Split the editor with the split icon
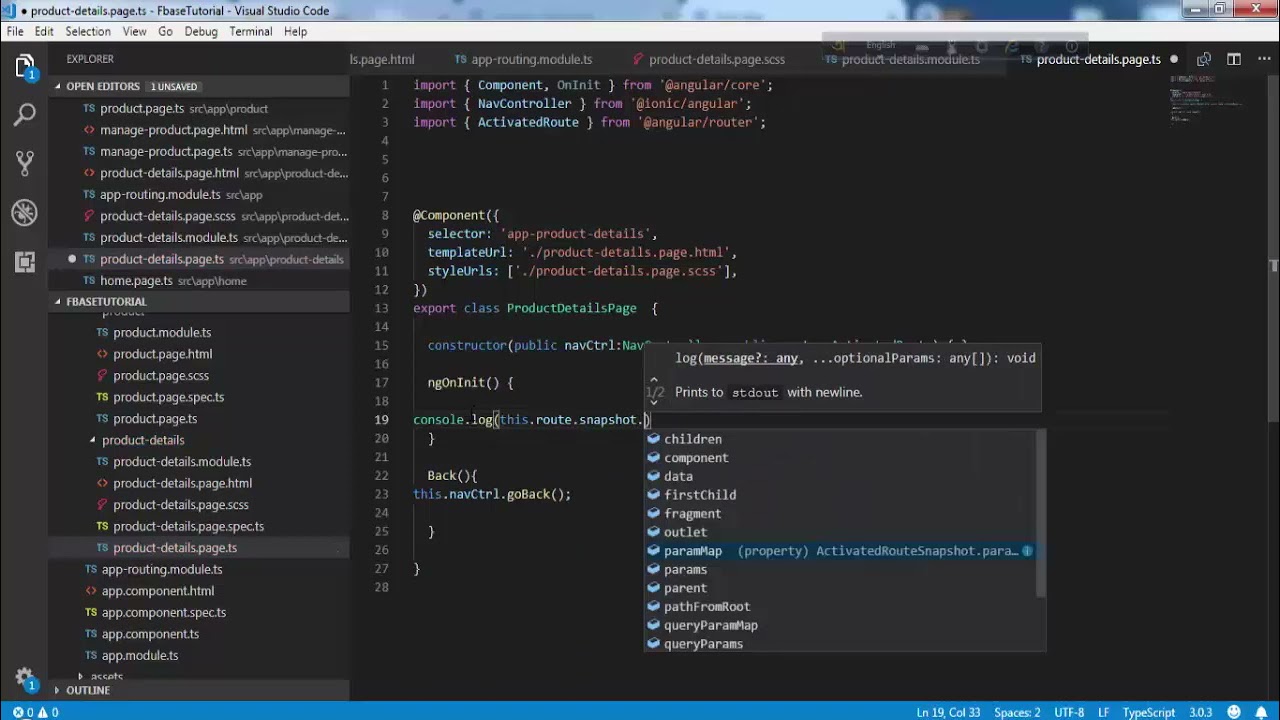Screen dimensions: 1280x720 coord(1234,60)
